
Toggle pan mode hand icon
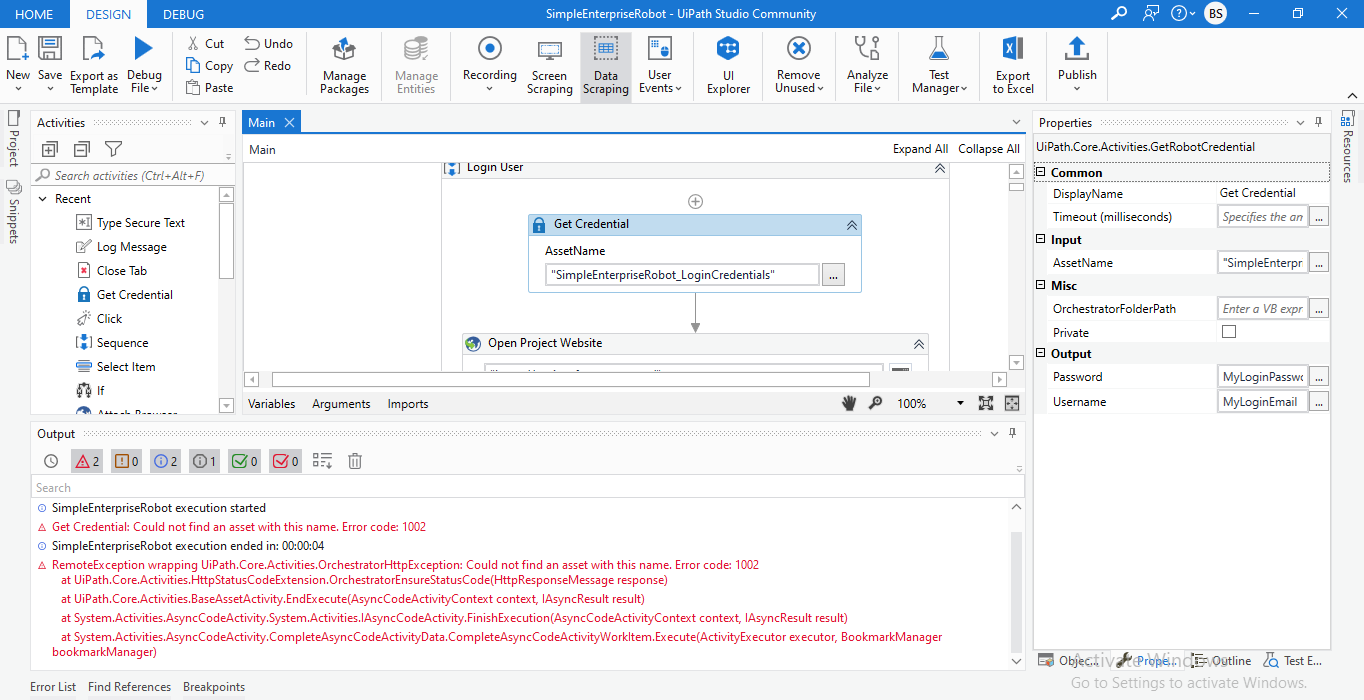click(x=849, y=403)
